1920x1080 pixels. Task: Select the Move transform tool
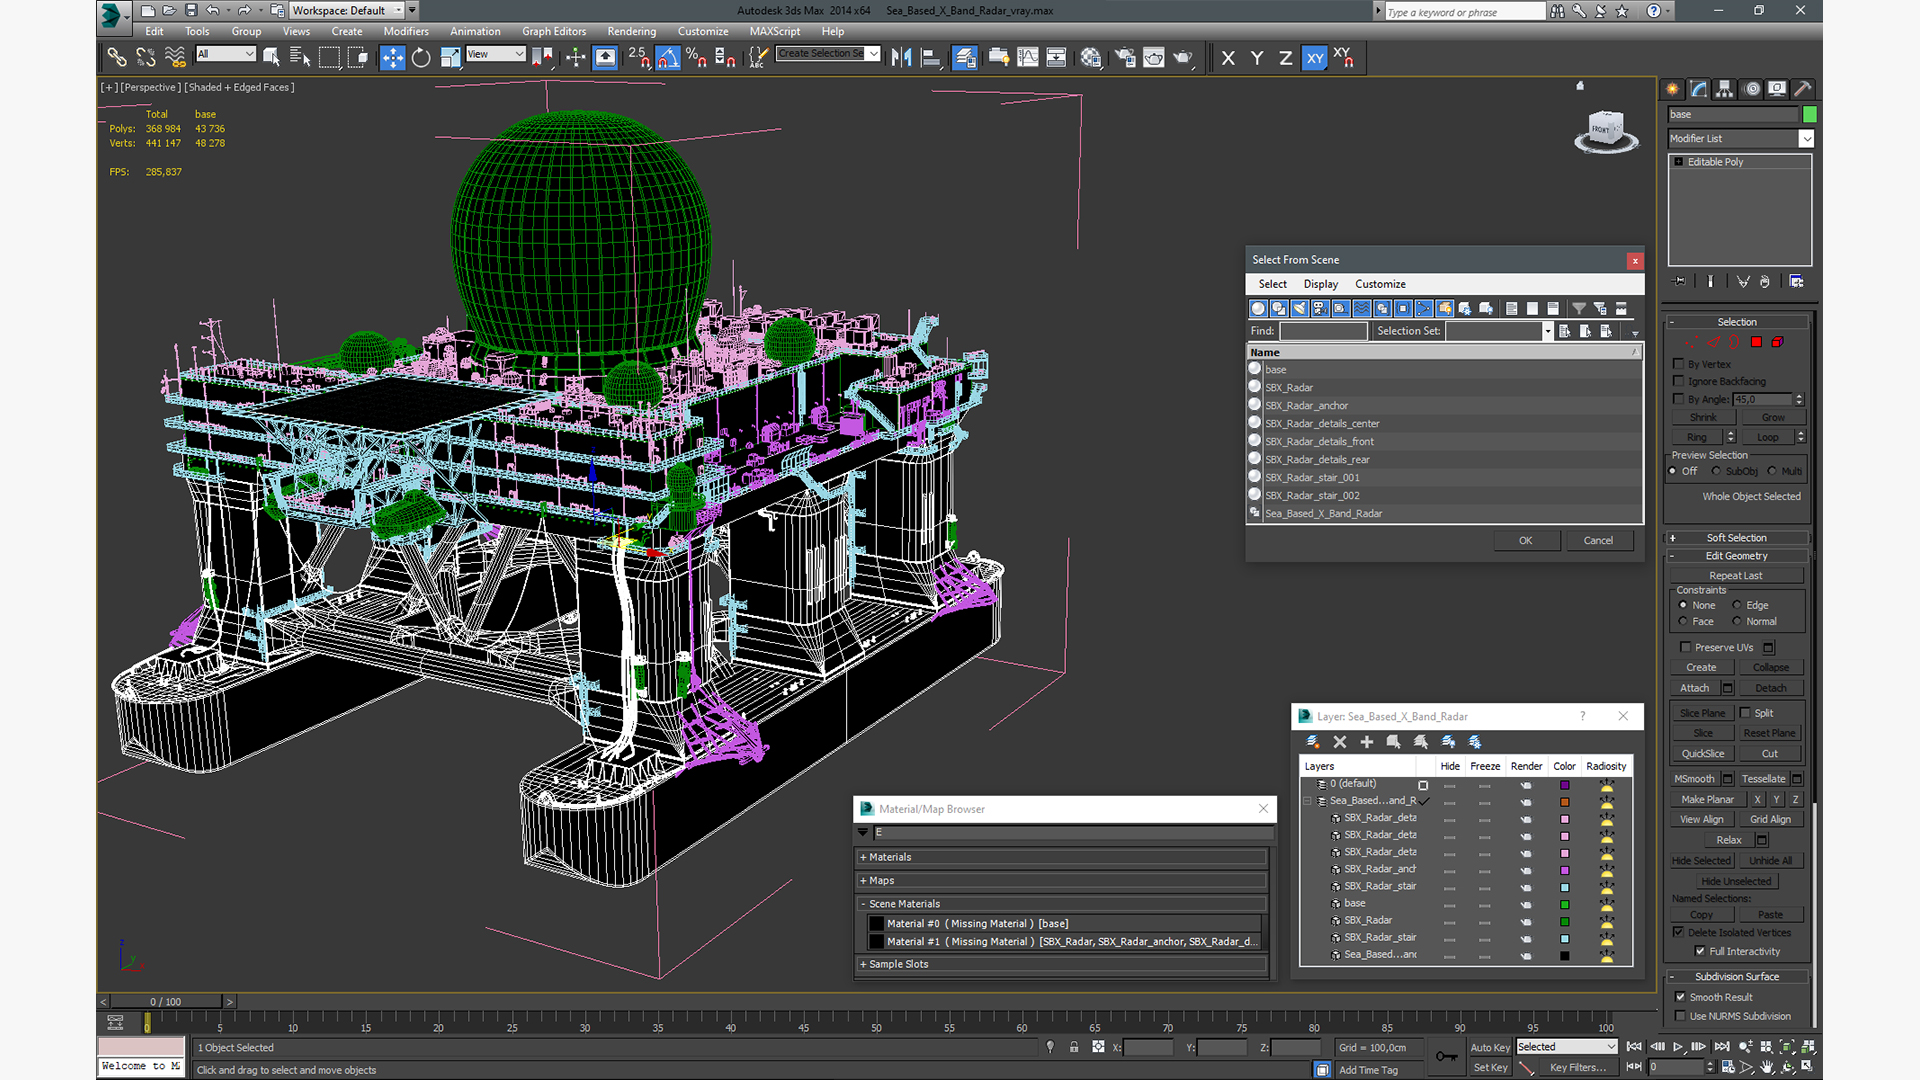click(x=392, y=58)
